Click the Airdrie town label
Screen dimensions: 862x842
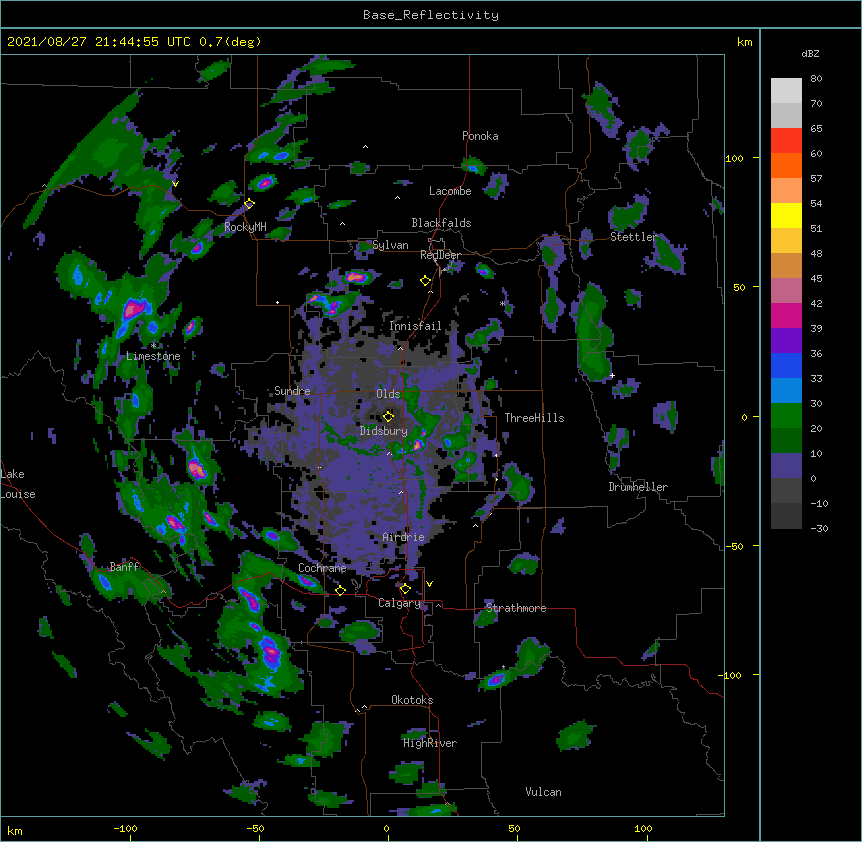(404, 537)
